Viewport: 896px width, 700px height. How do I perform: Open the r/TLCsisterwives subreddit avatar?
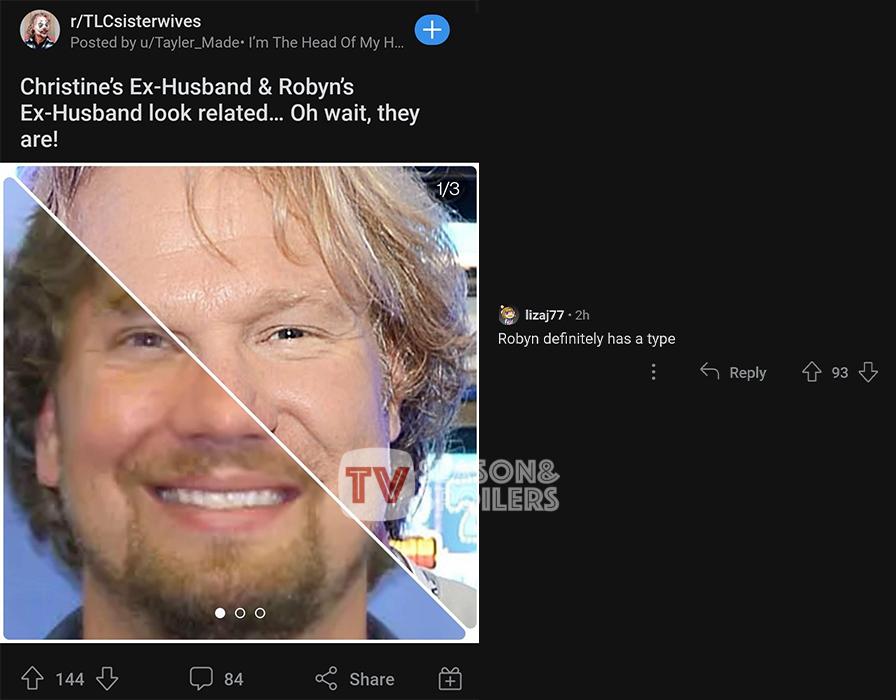tap(40, 30)
